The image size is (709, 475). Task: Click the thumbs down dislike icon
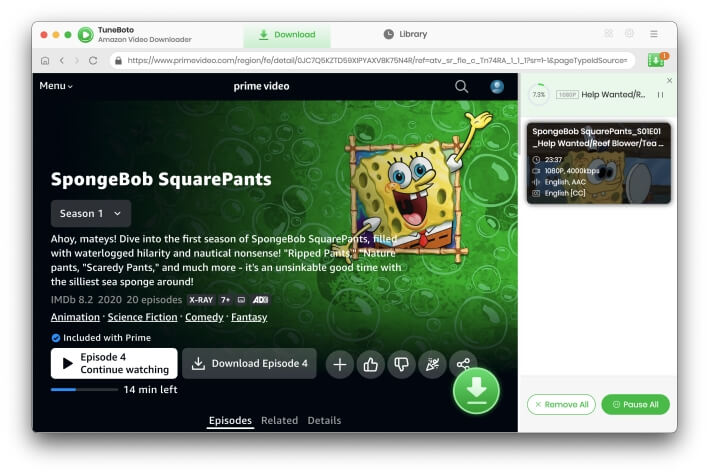pos(401,364)
